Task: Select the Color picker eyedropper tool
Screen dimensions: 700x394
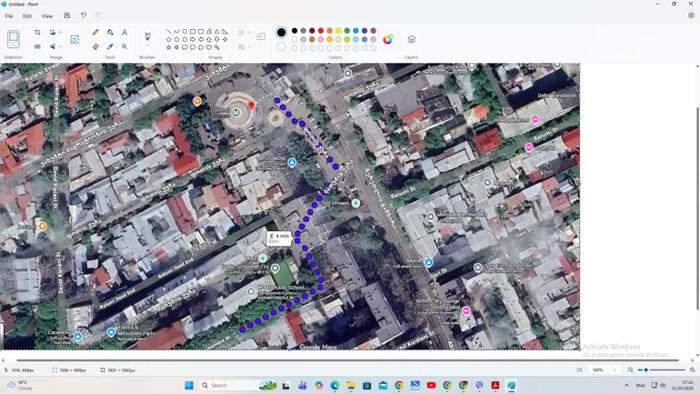Action: click(110, 46)
